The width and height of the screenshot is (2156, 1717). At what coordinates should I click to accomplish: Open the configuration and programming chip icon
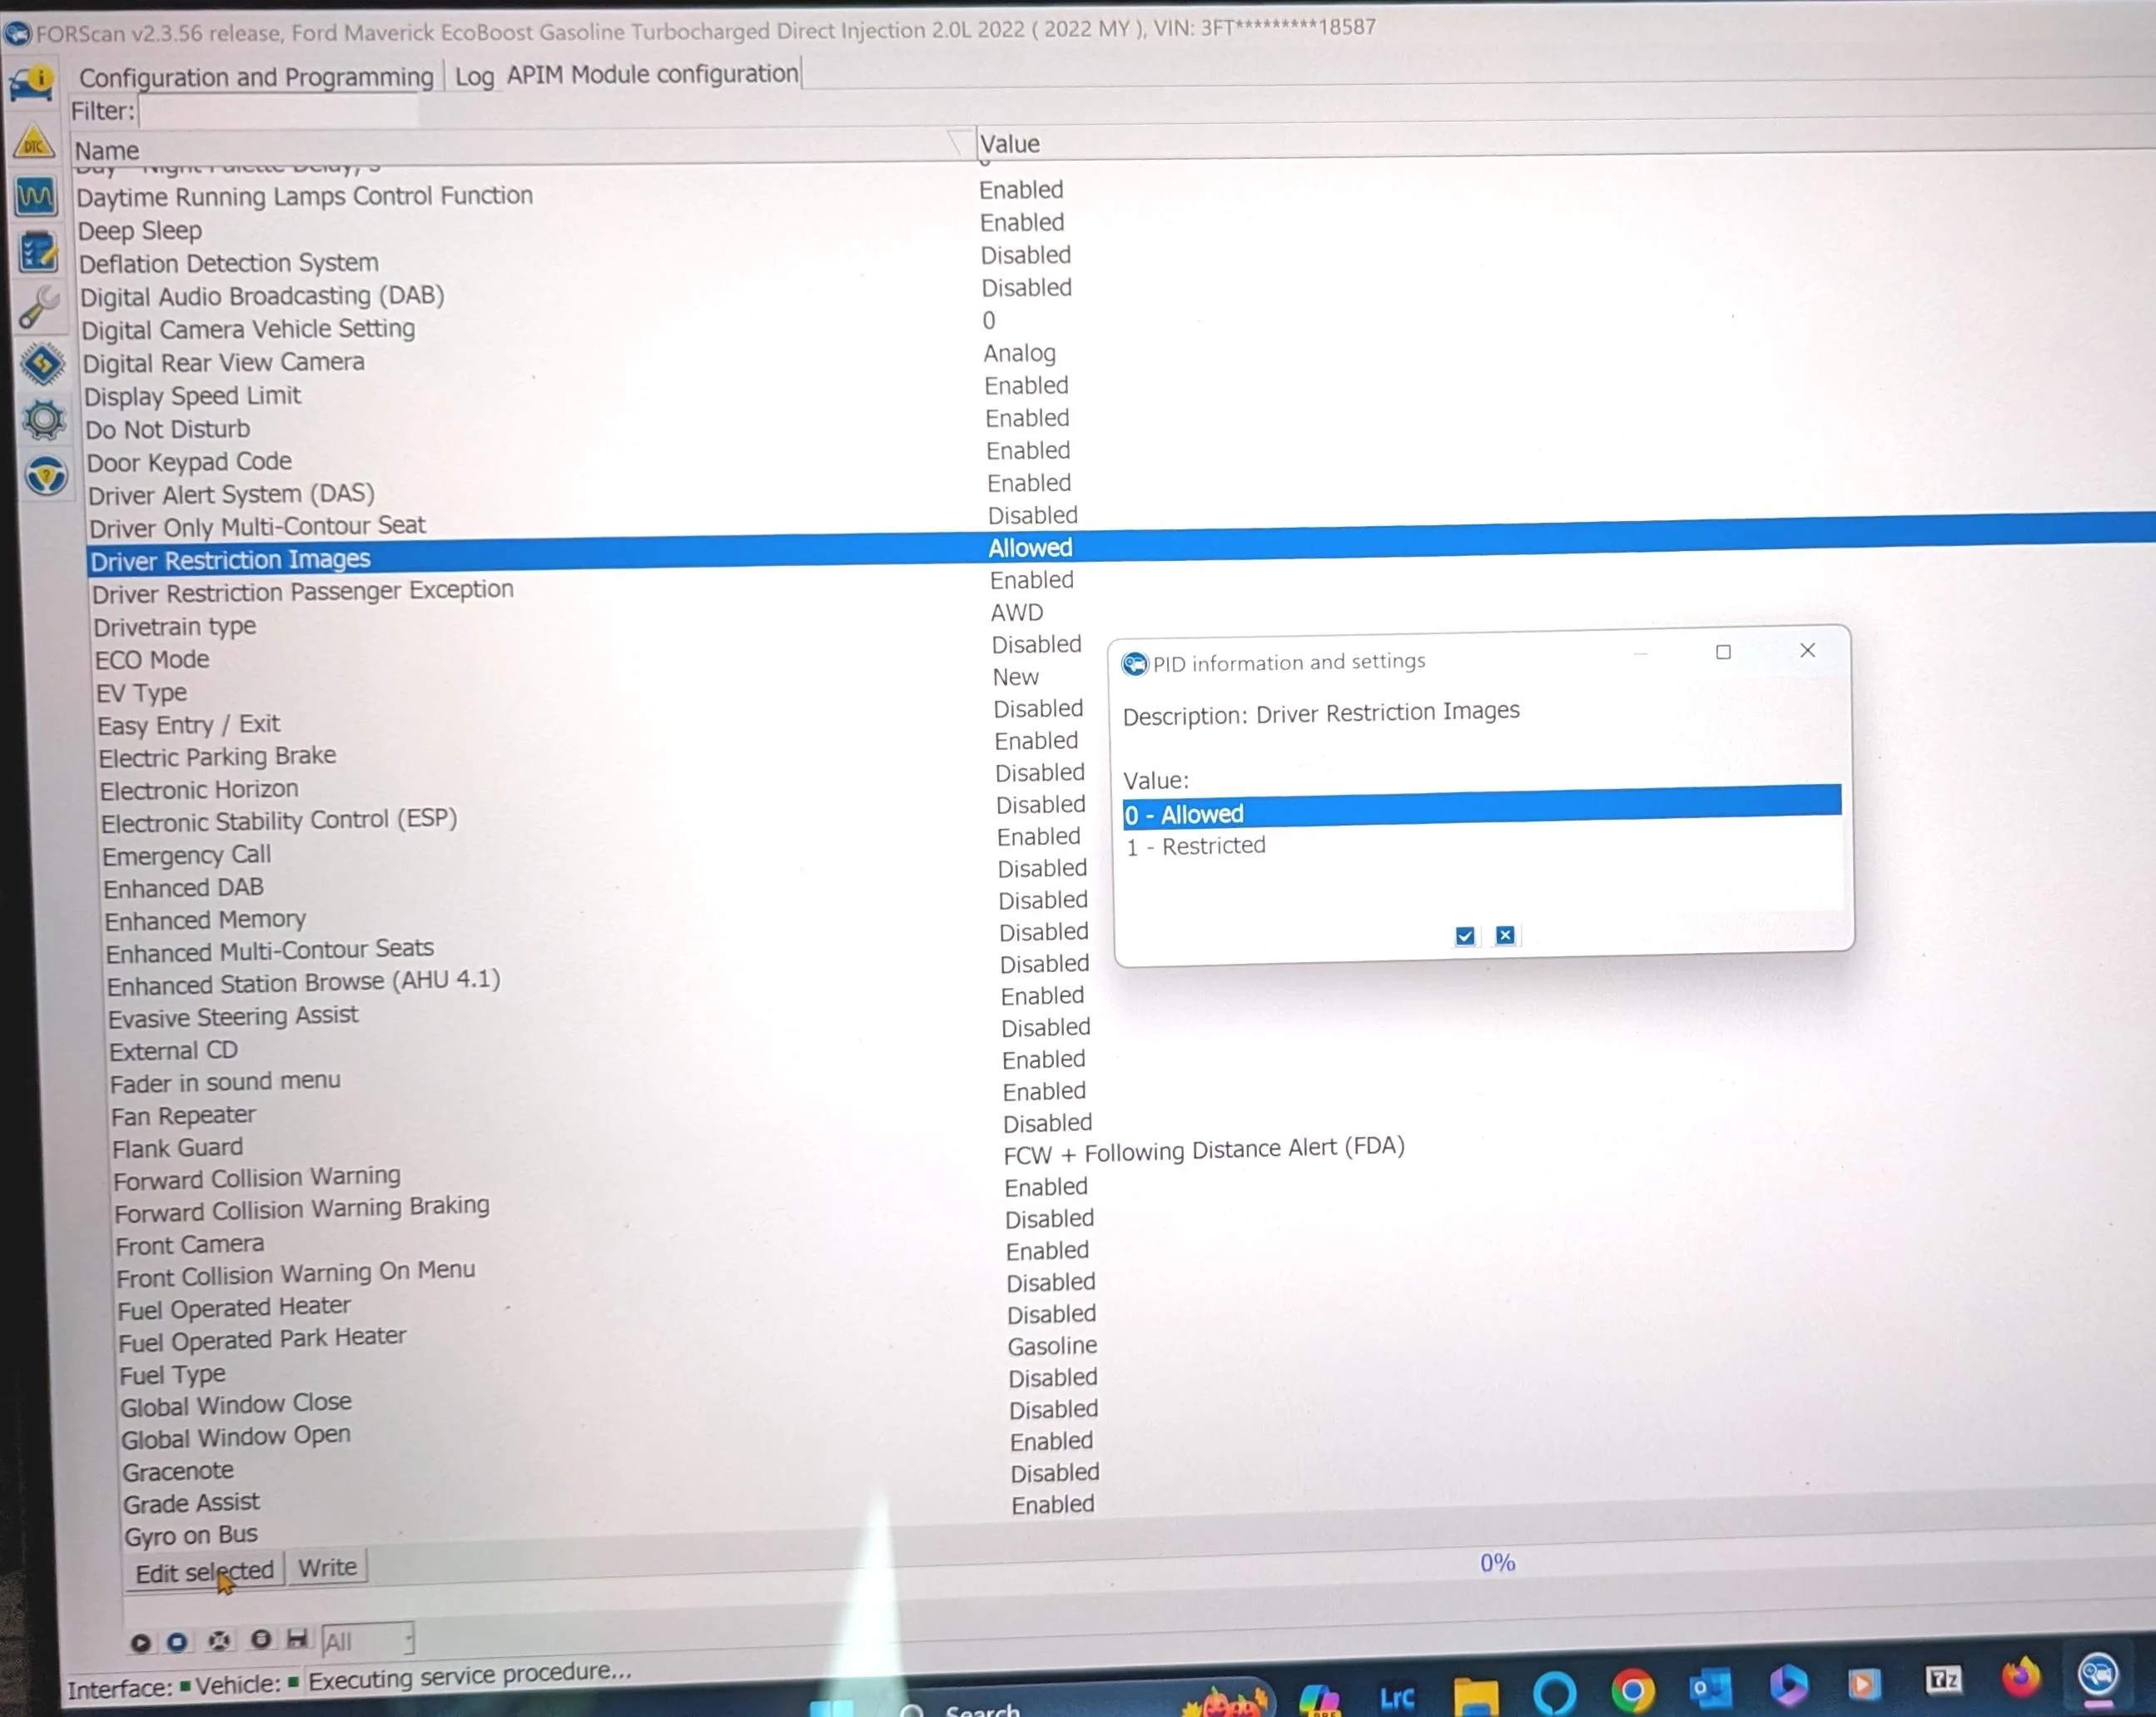tap(42, 364)
